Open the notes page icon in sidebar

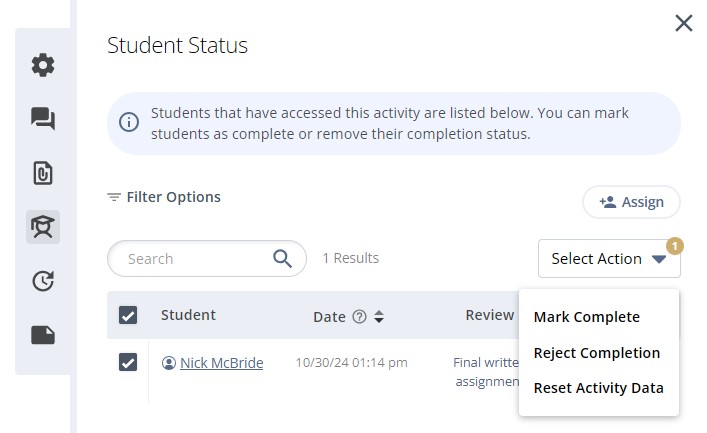[43, 335]
